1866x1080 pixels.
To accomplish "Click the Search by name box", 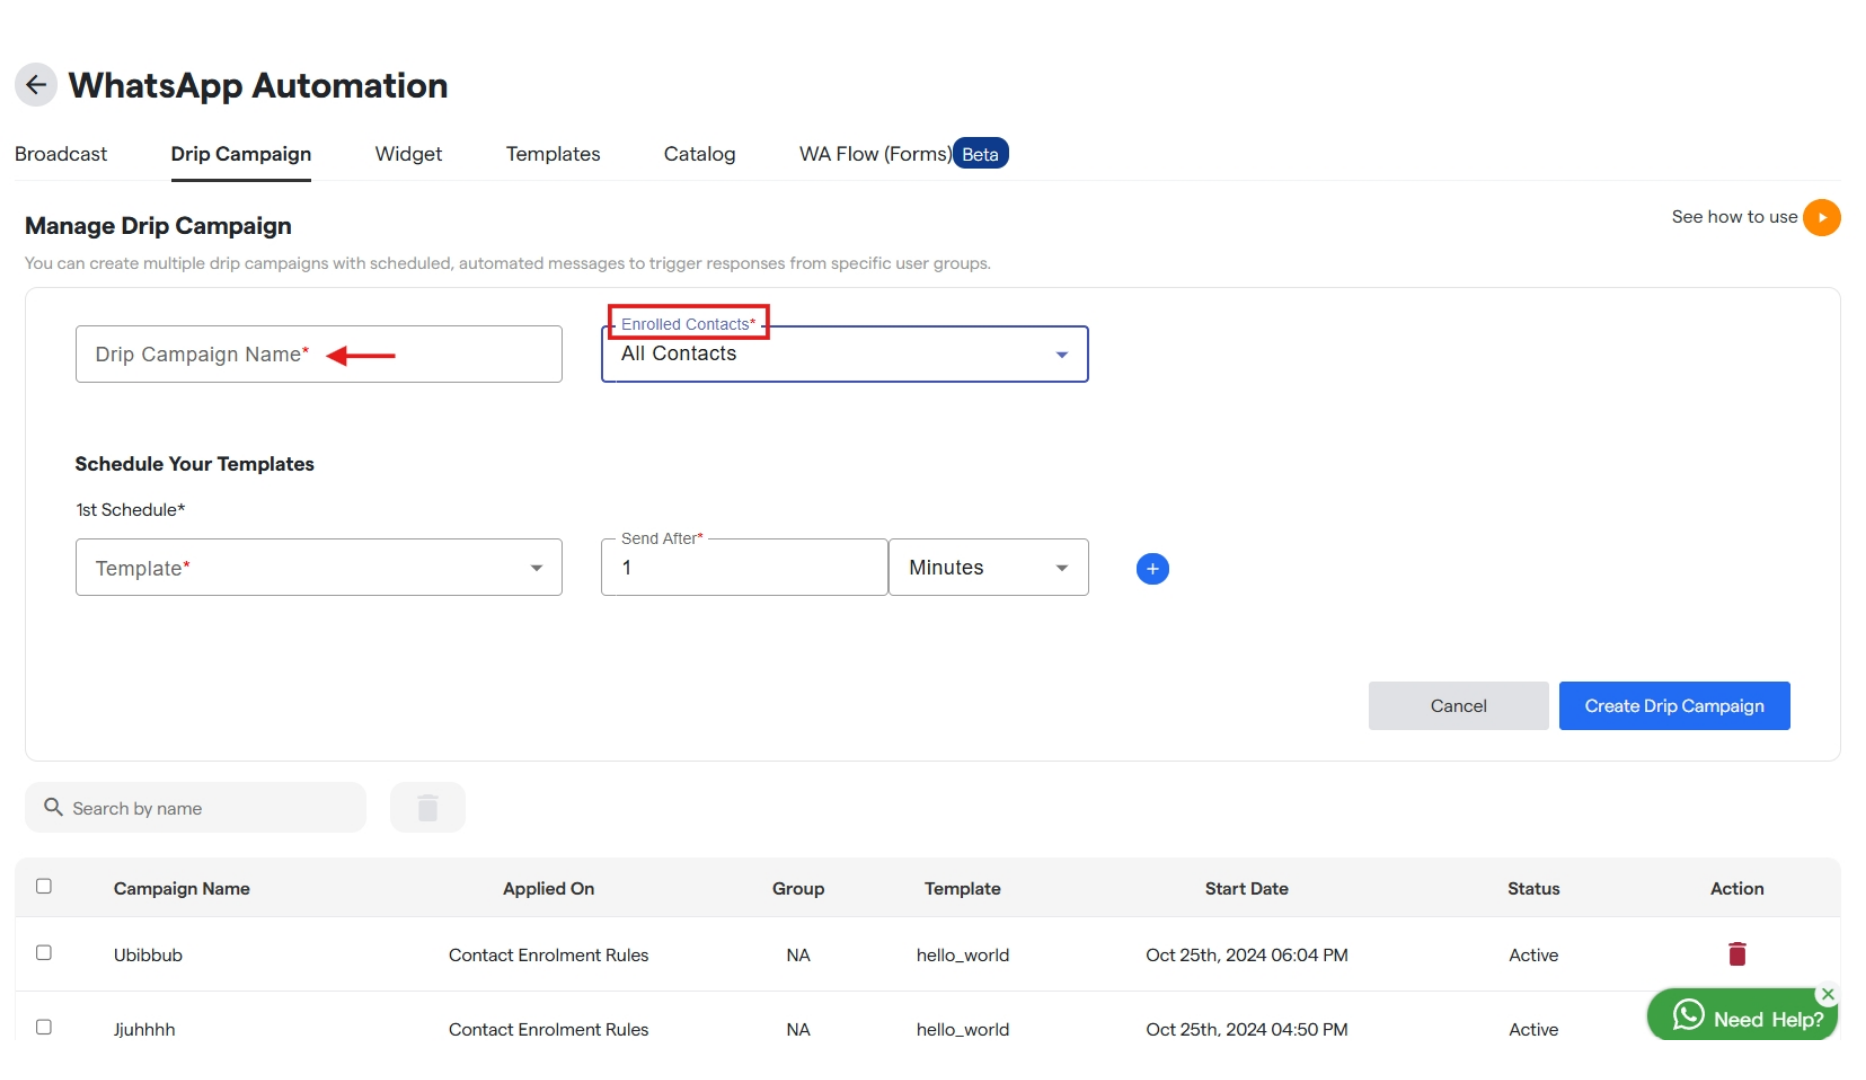I will (x=196, y=808).
